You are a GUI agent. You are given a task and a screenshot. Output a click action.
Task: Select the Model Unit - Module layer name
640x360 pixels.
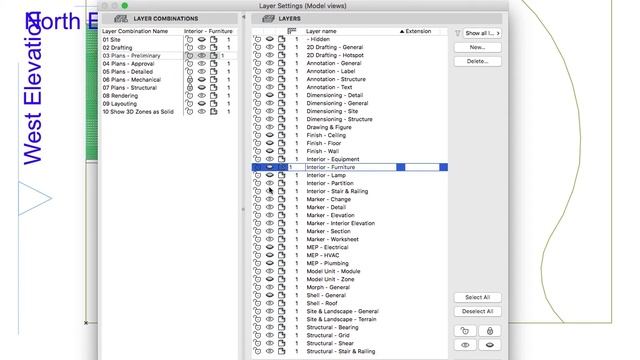pos(333,271)
